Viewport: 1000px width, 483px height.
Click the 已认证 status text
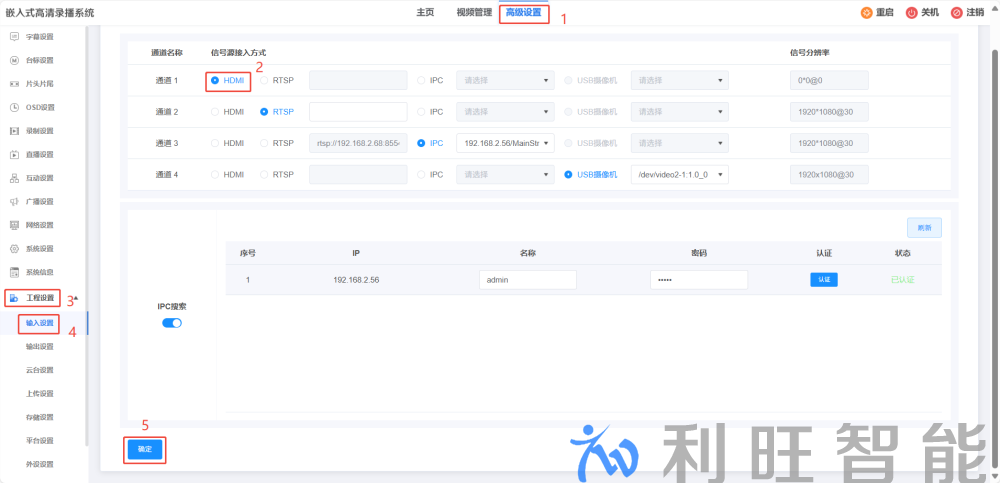pyautogui.click(x=902, y=279)
